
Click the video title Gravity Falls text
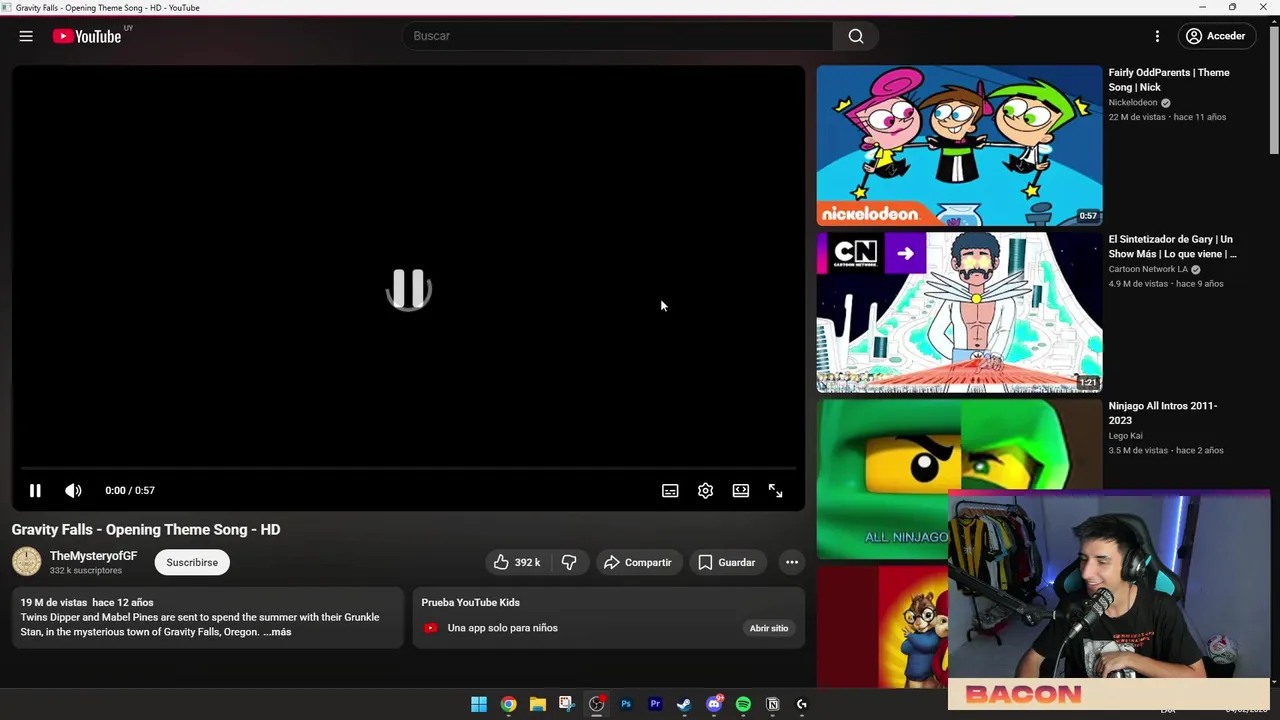click(146, 530)
